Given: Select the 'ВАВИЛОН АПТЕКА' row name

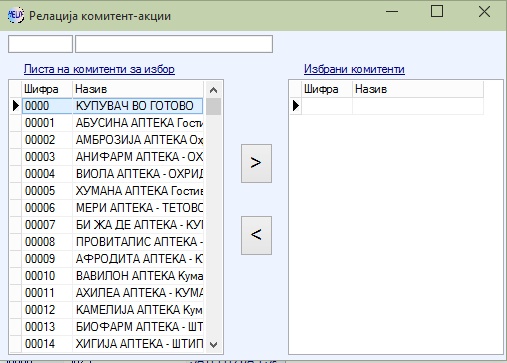Looking at the screenshot, I should (138, 276).
